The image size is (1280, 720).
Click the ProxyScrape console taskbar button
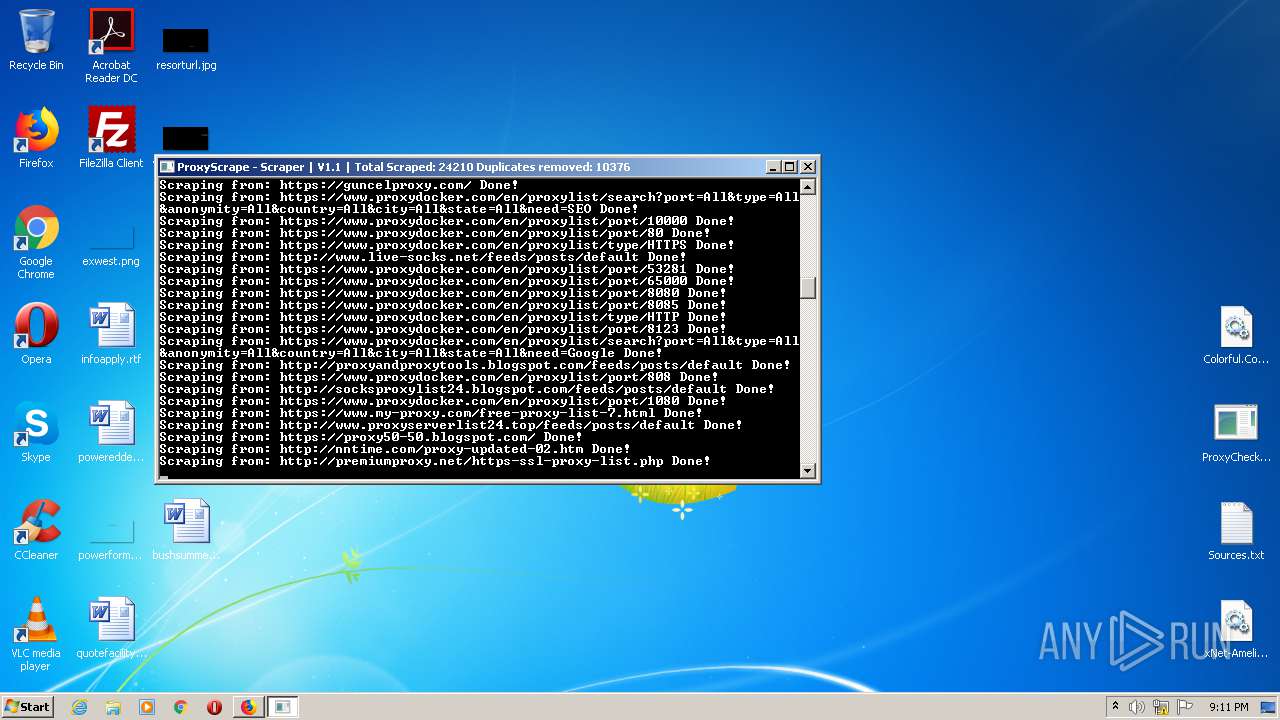tap(283, 707)
